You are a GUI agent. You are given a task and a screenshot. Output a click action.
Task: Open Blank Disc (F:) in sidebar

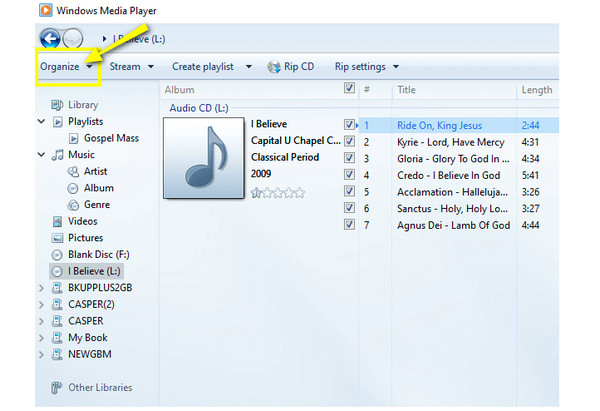tap(99, 255)
